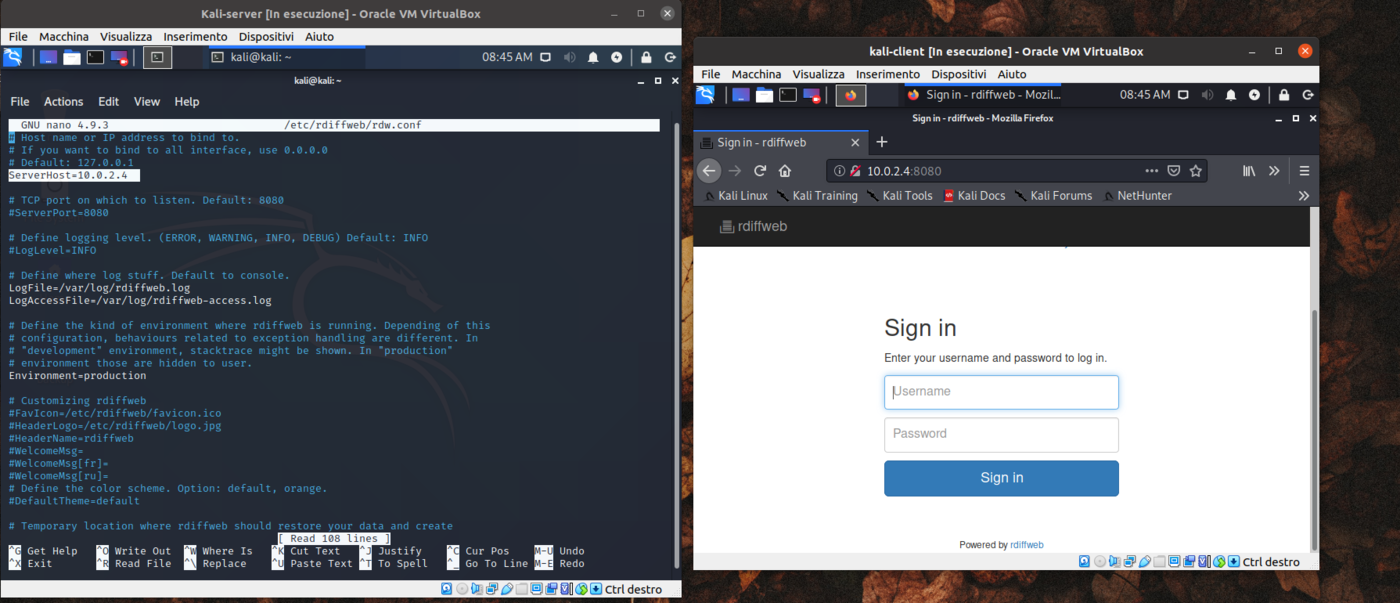Click the VirtualBox USB devices status icon
1400x603 pixels.
(x=1145, y=561)
